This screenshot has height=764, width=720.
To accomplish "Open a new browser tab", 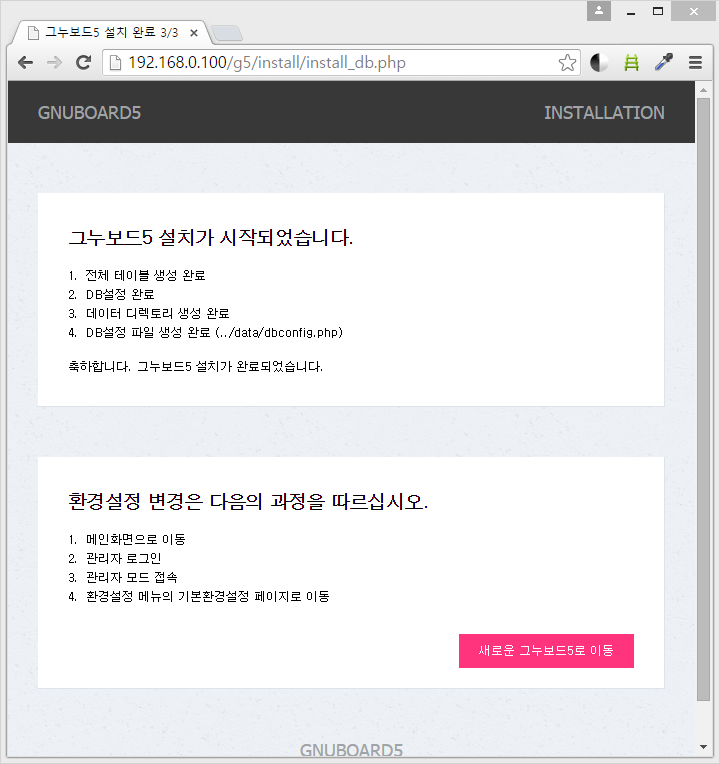I will [x=227, y=33].
